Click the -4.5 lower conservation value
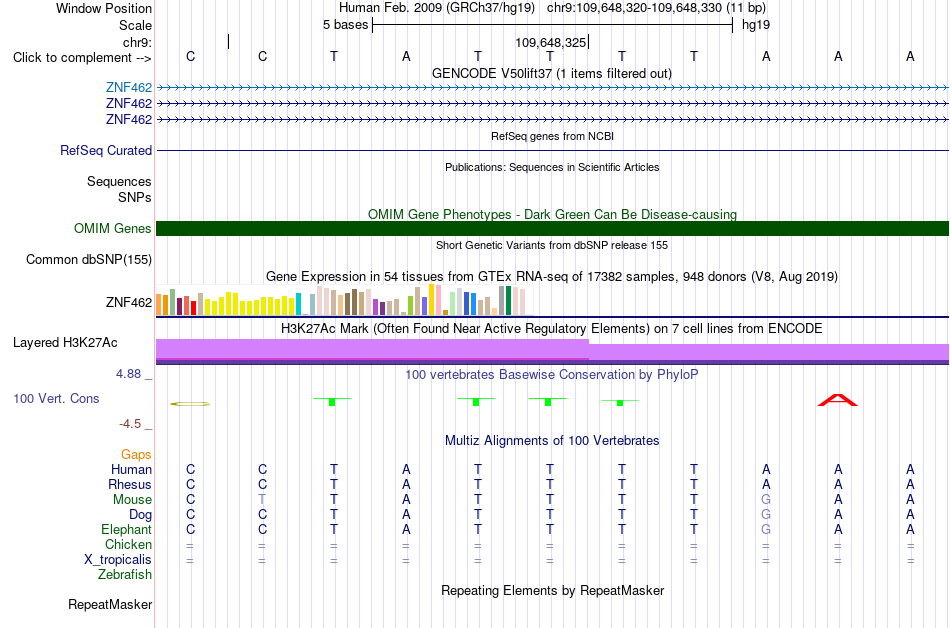 point(130,424)
